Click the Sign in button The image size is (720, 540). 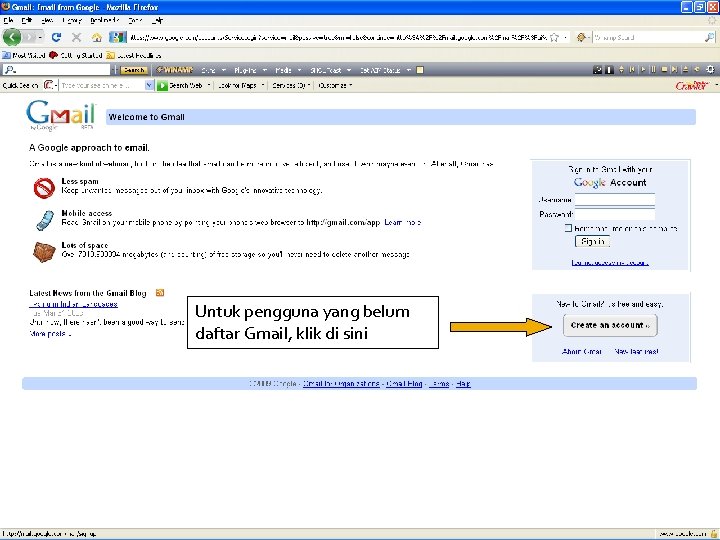click(x=592, y=242)
